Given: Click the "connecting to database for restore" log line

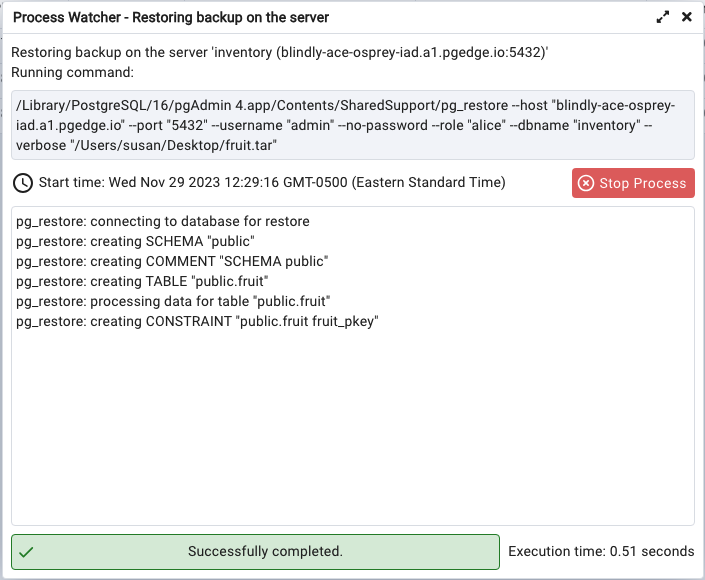Looking at the screenshot, I should pyautogui.click(x=163, y=221).
